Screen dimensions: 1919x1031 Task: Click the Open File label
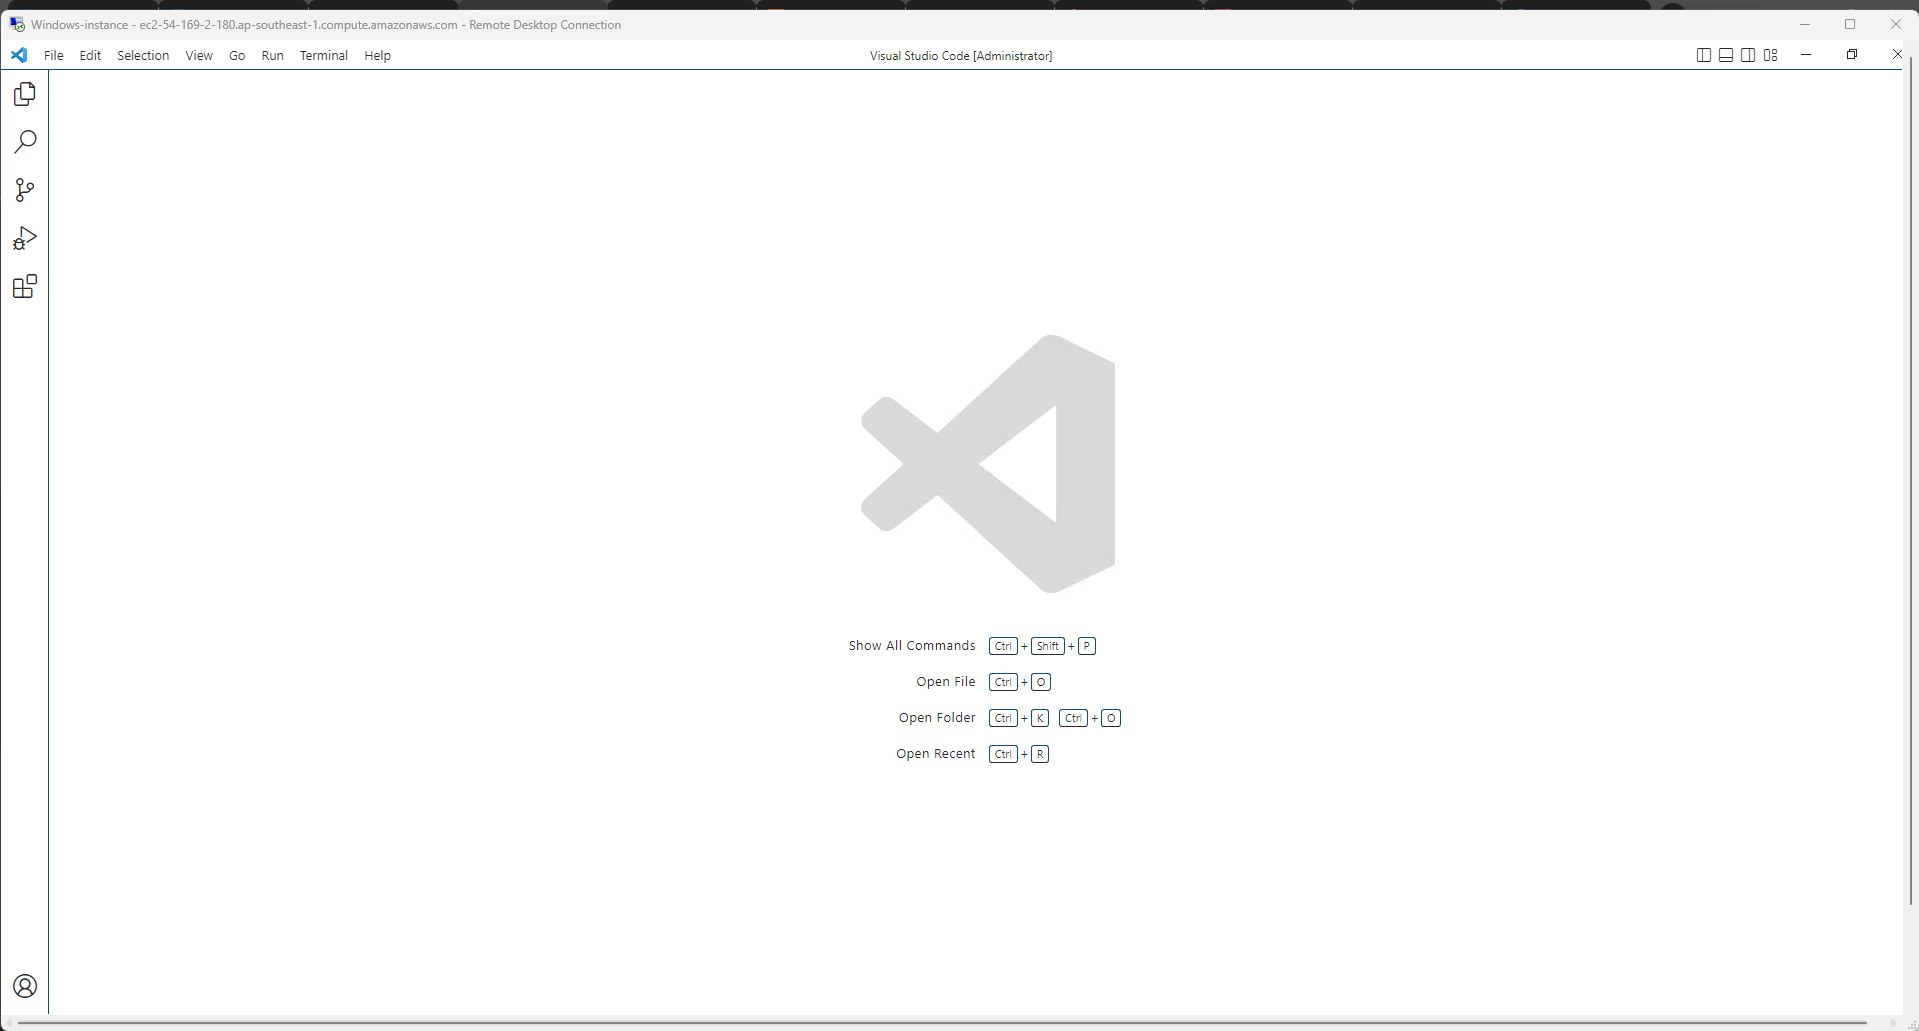click(946, 682)
